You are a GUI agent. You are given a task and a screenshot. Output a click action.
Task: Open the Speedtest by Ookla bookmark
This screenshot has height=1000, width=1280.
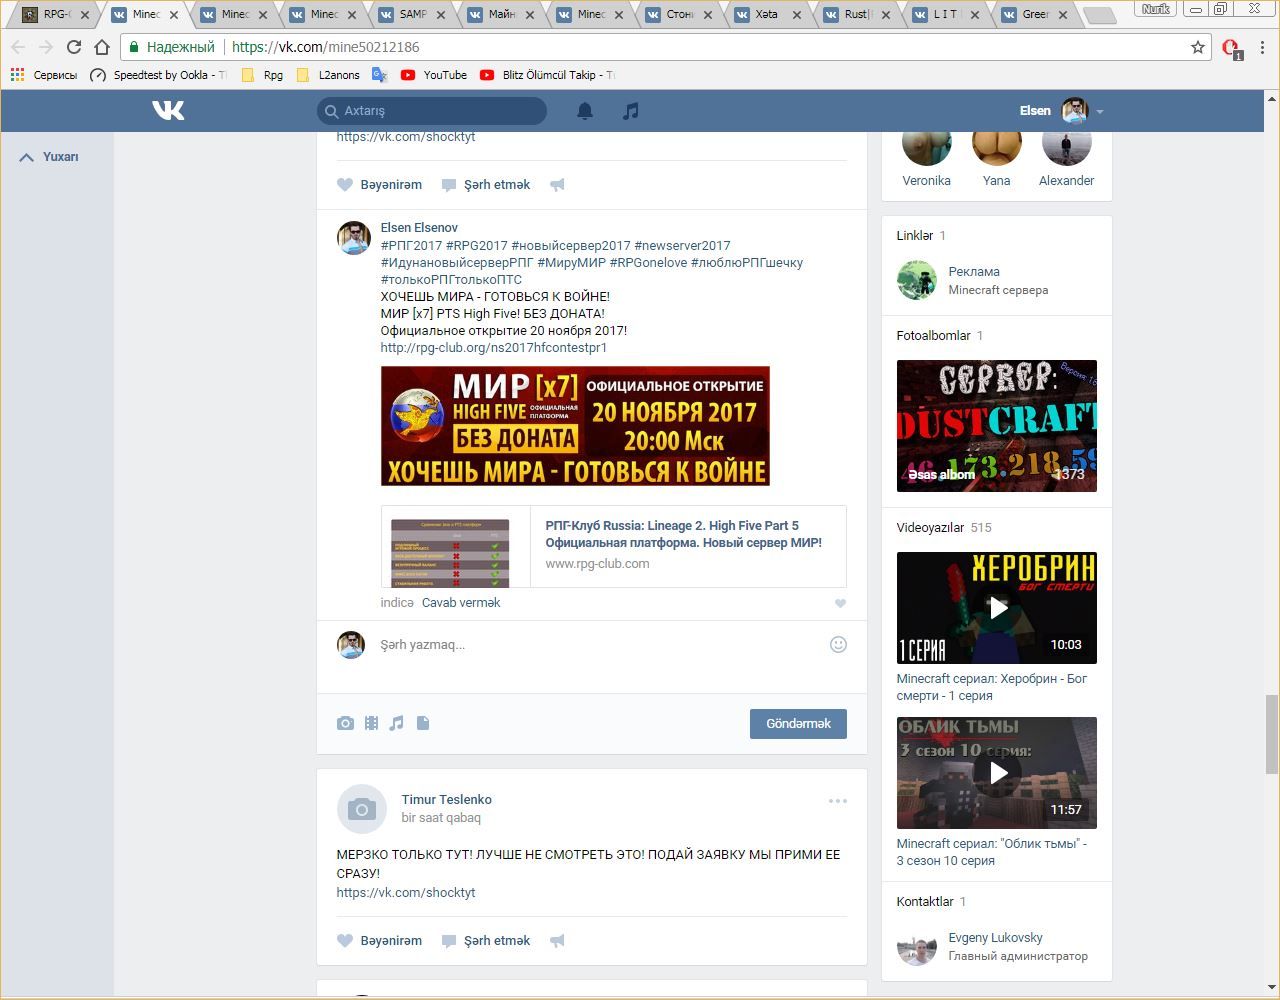158,75
